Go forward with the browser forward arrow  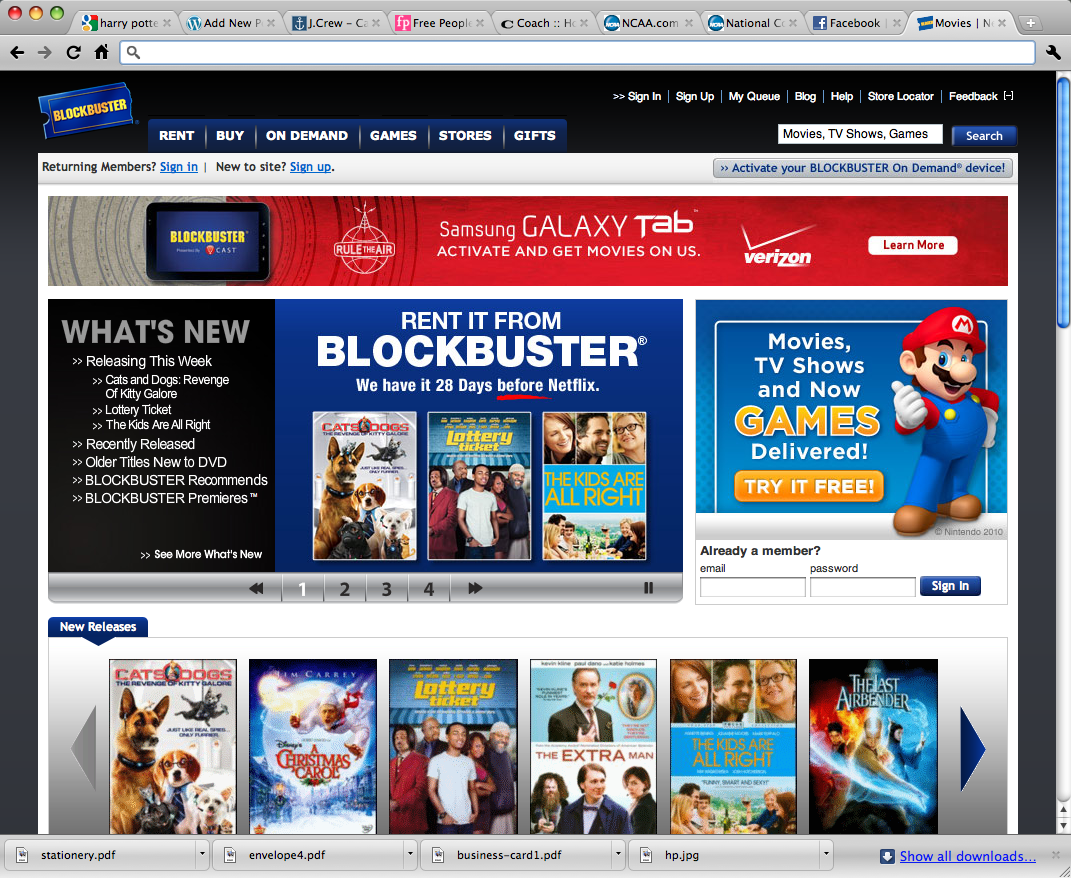click(44, 53)
